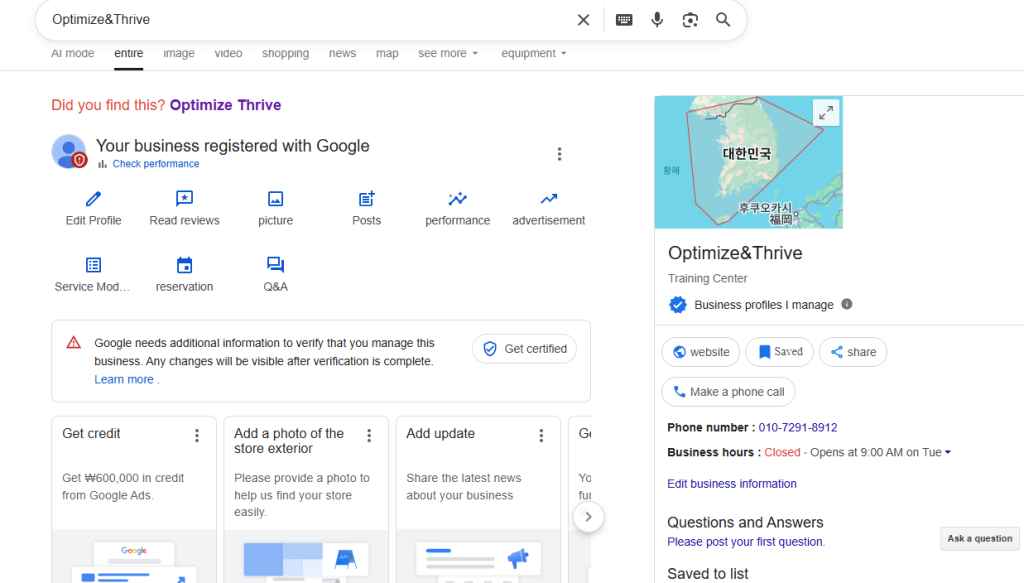Open the reservation calendar icon
Viewport: 1024px width, 583px height.
pos(184,264)
